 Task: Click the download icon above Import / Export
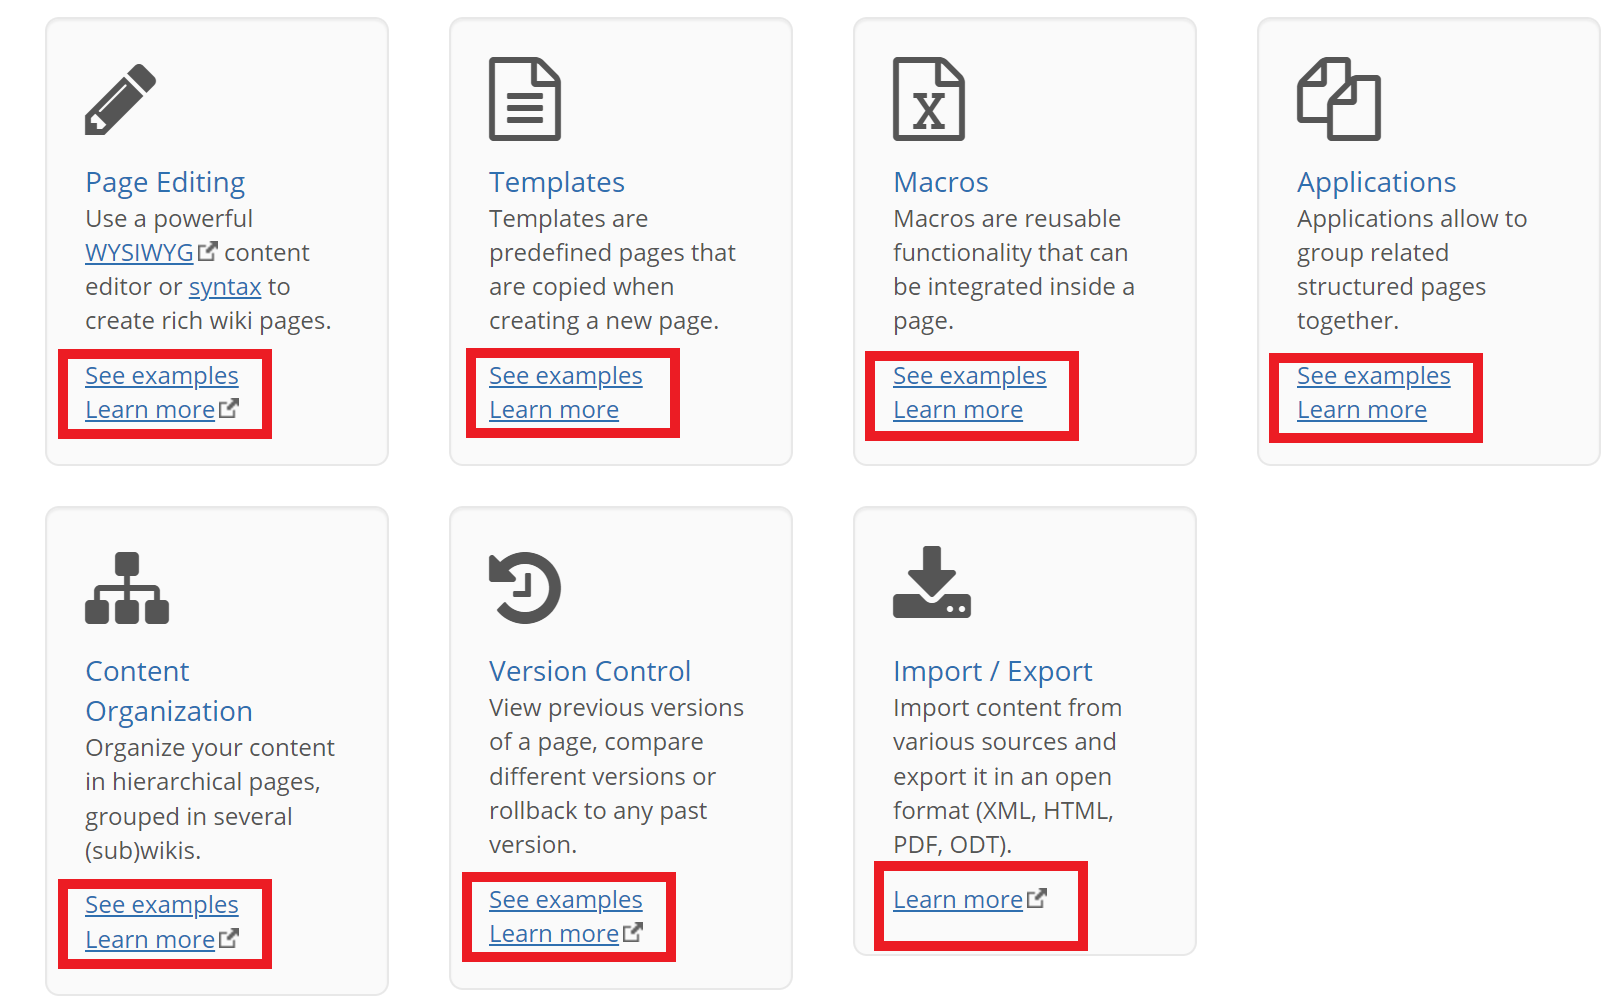pos(932,582)
